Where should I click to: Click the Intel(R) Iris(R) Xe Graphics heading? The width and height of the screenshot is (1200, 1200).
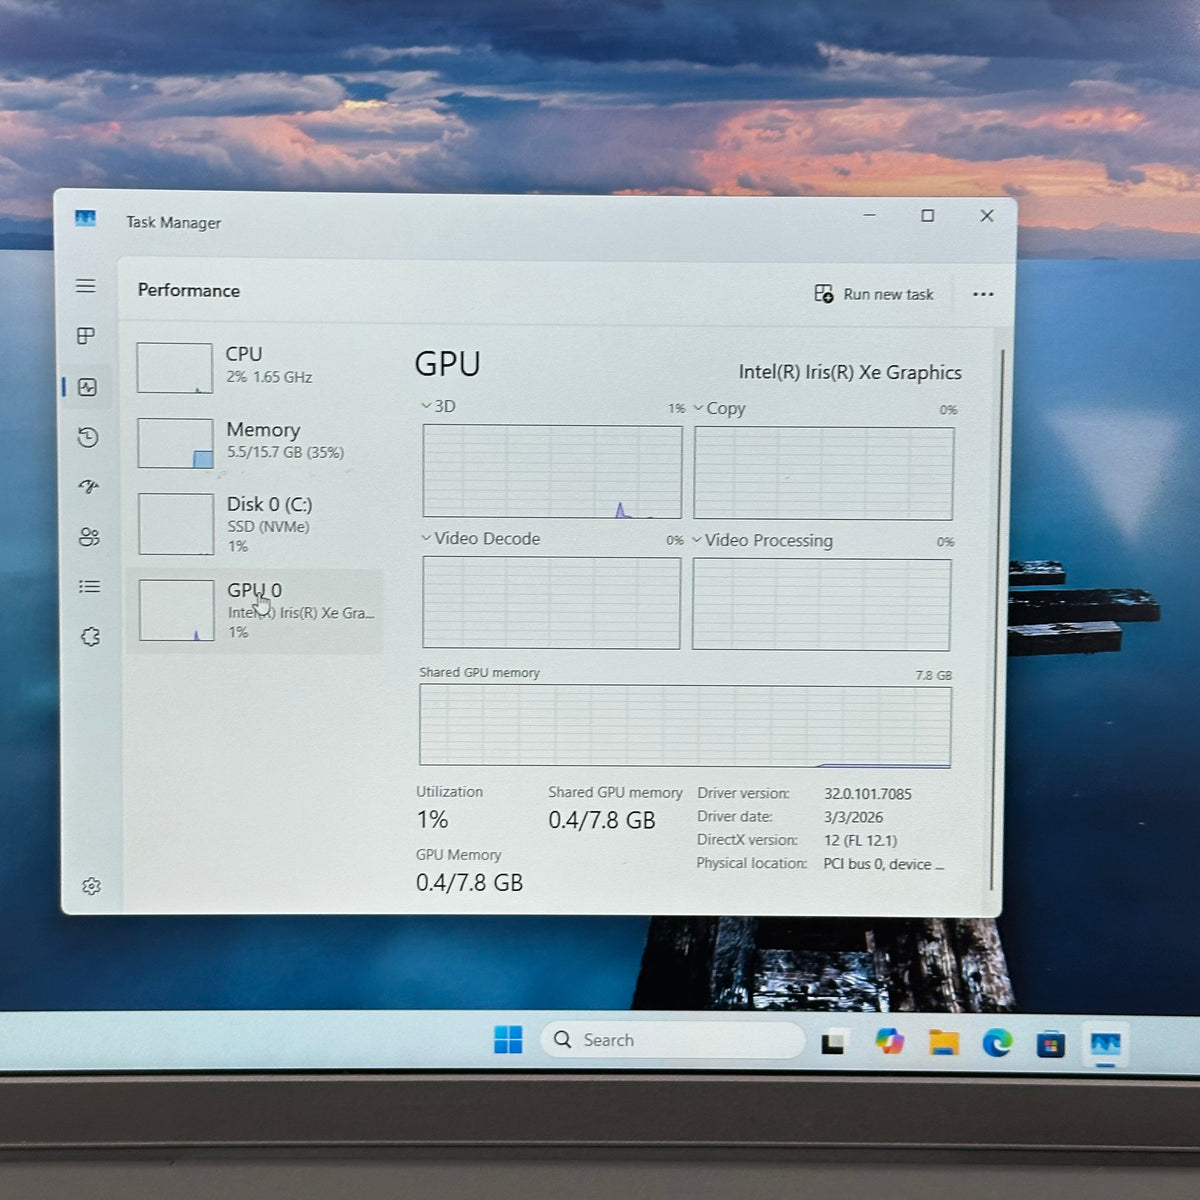(x=850, y=372)
